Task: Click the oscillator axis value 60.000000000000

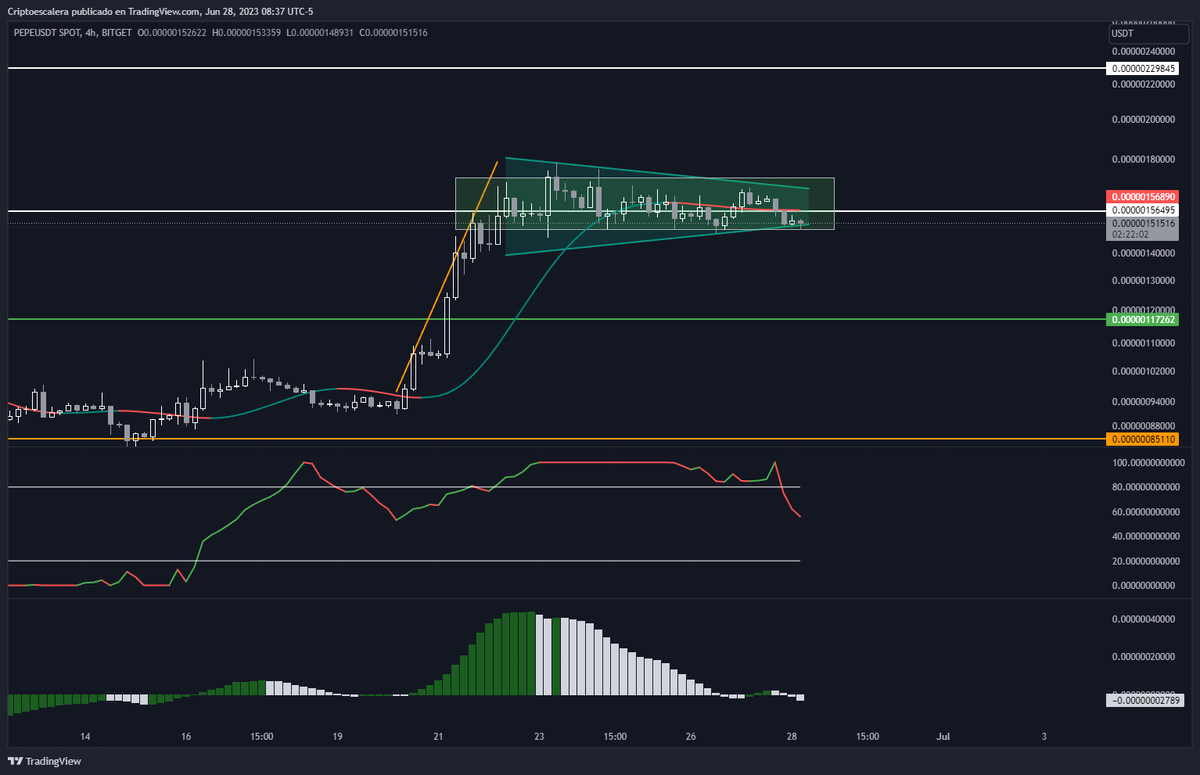Action: point(1146,512)
